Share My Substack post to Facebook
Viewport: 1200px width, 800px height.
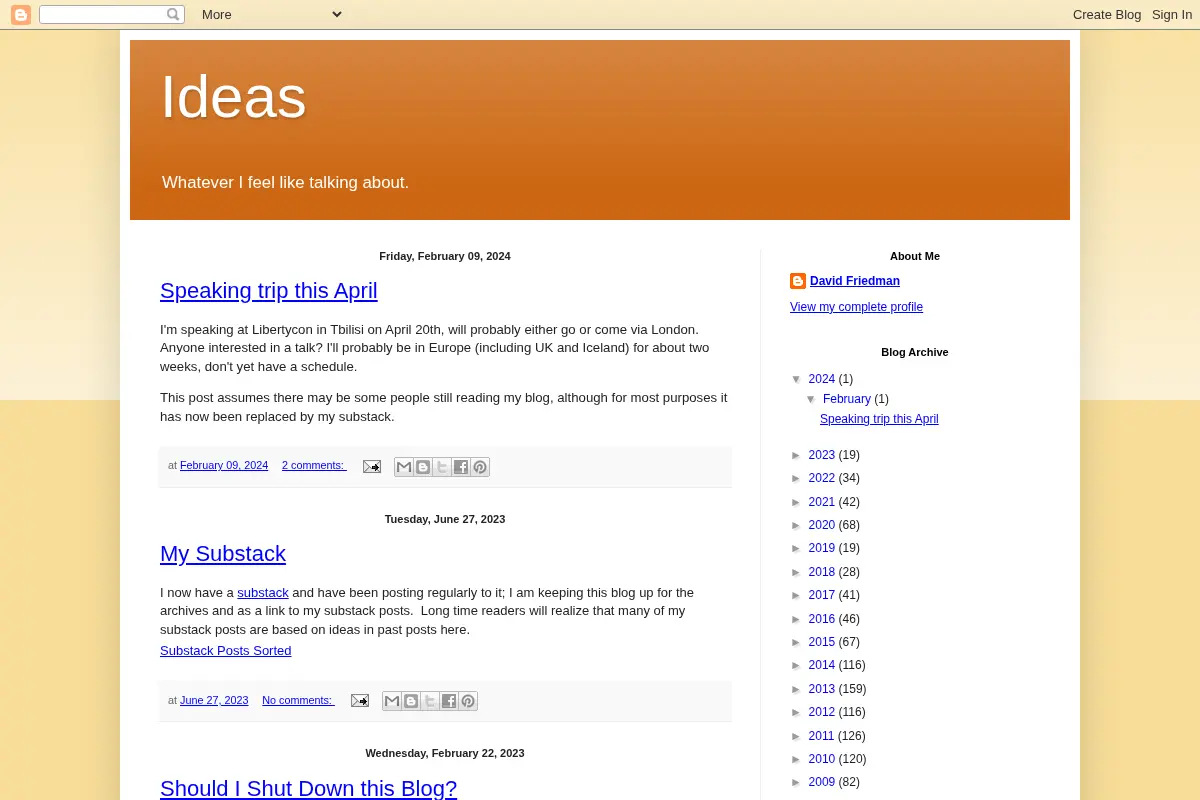click(449, 701)
